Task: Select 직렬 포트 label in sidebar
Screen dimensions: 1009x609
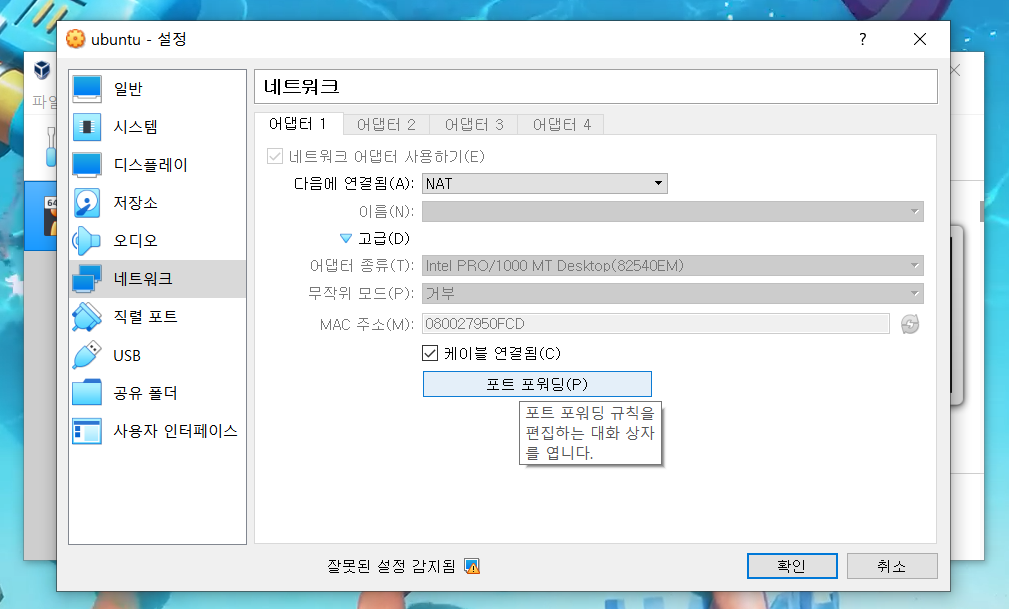Action: [145, 317]
